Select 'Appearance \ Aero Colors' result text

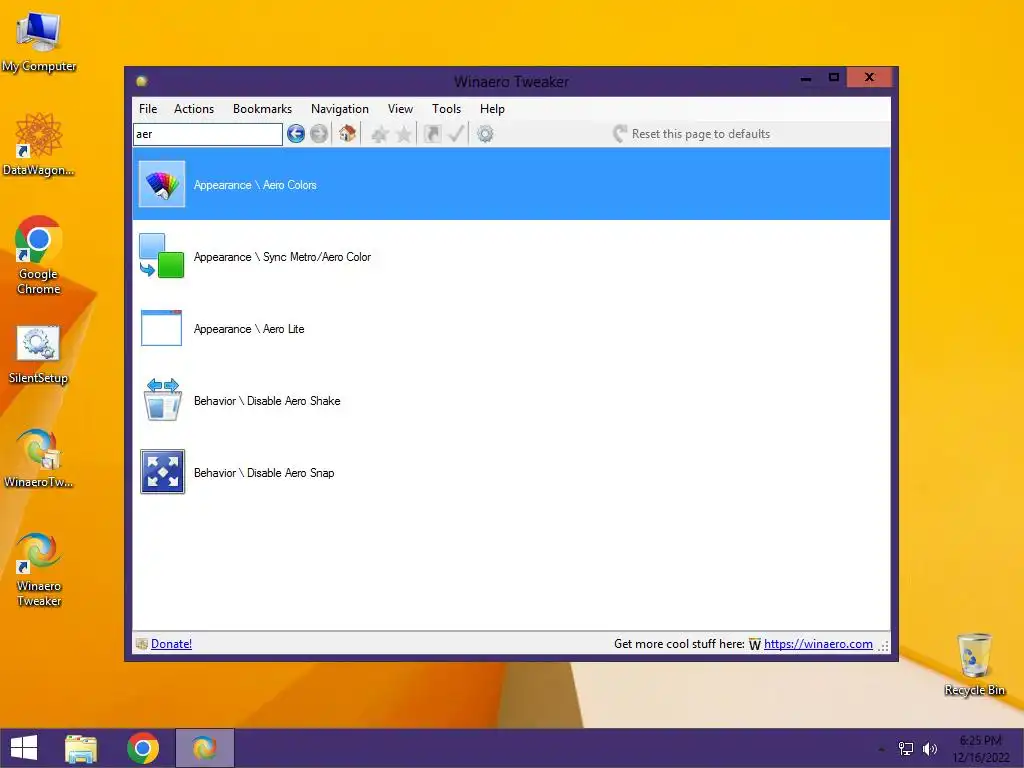[255, 185]
